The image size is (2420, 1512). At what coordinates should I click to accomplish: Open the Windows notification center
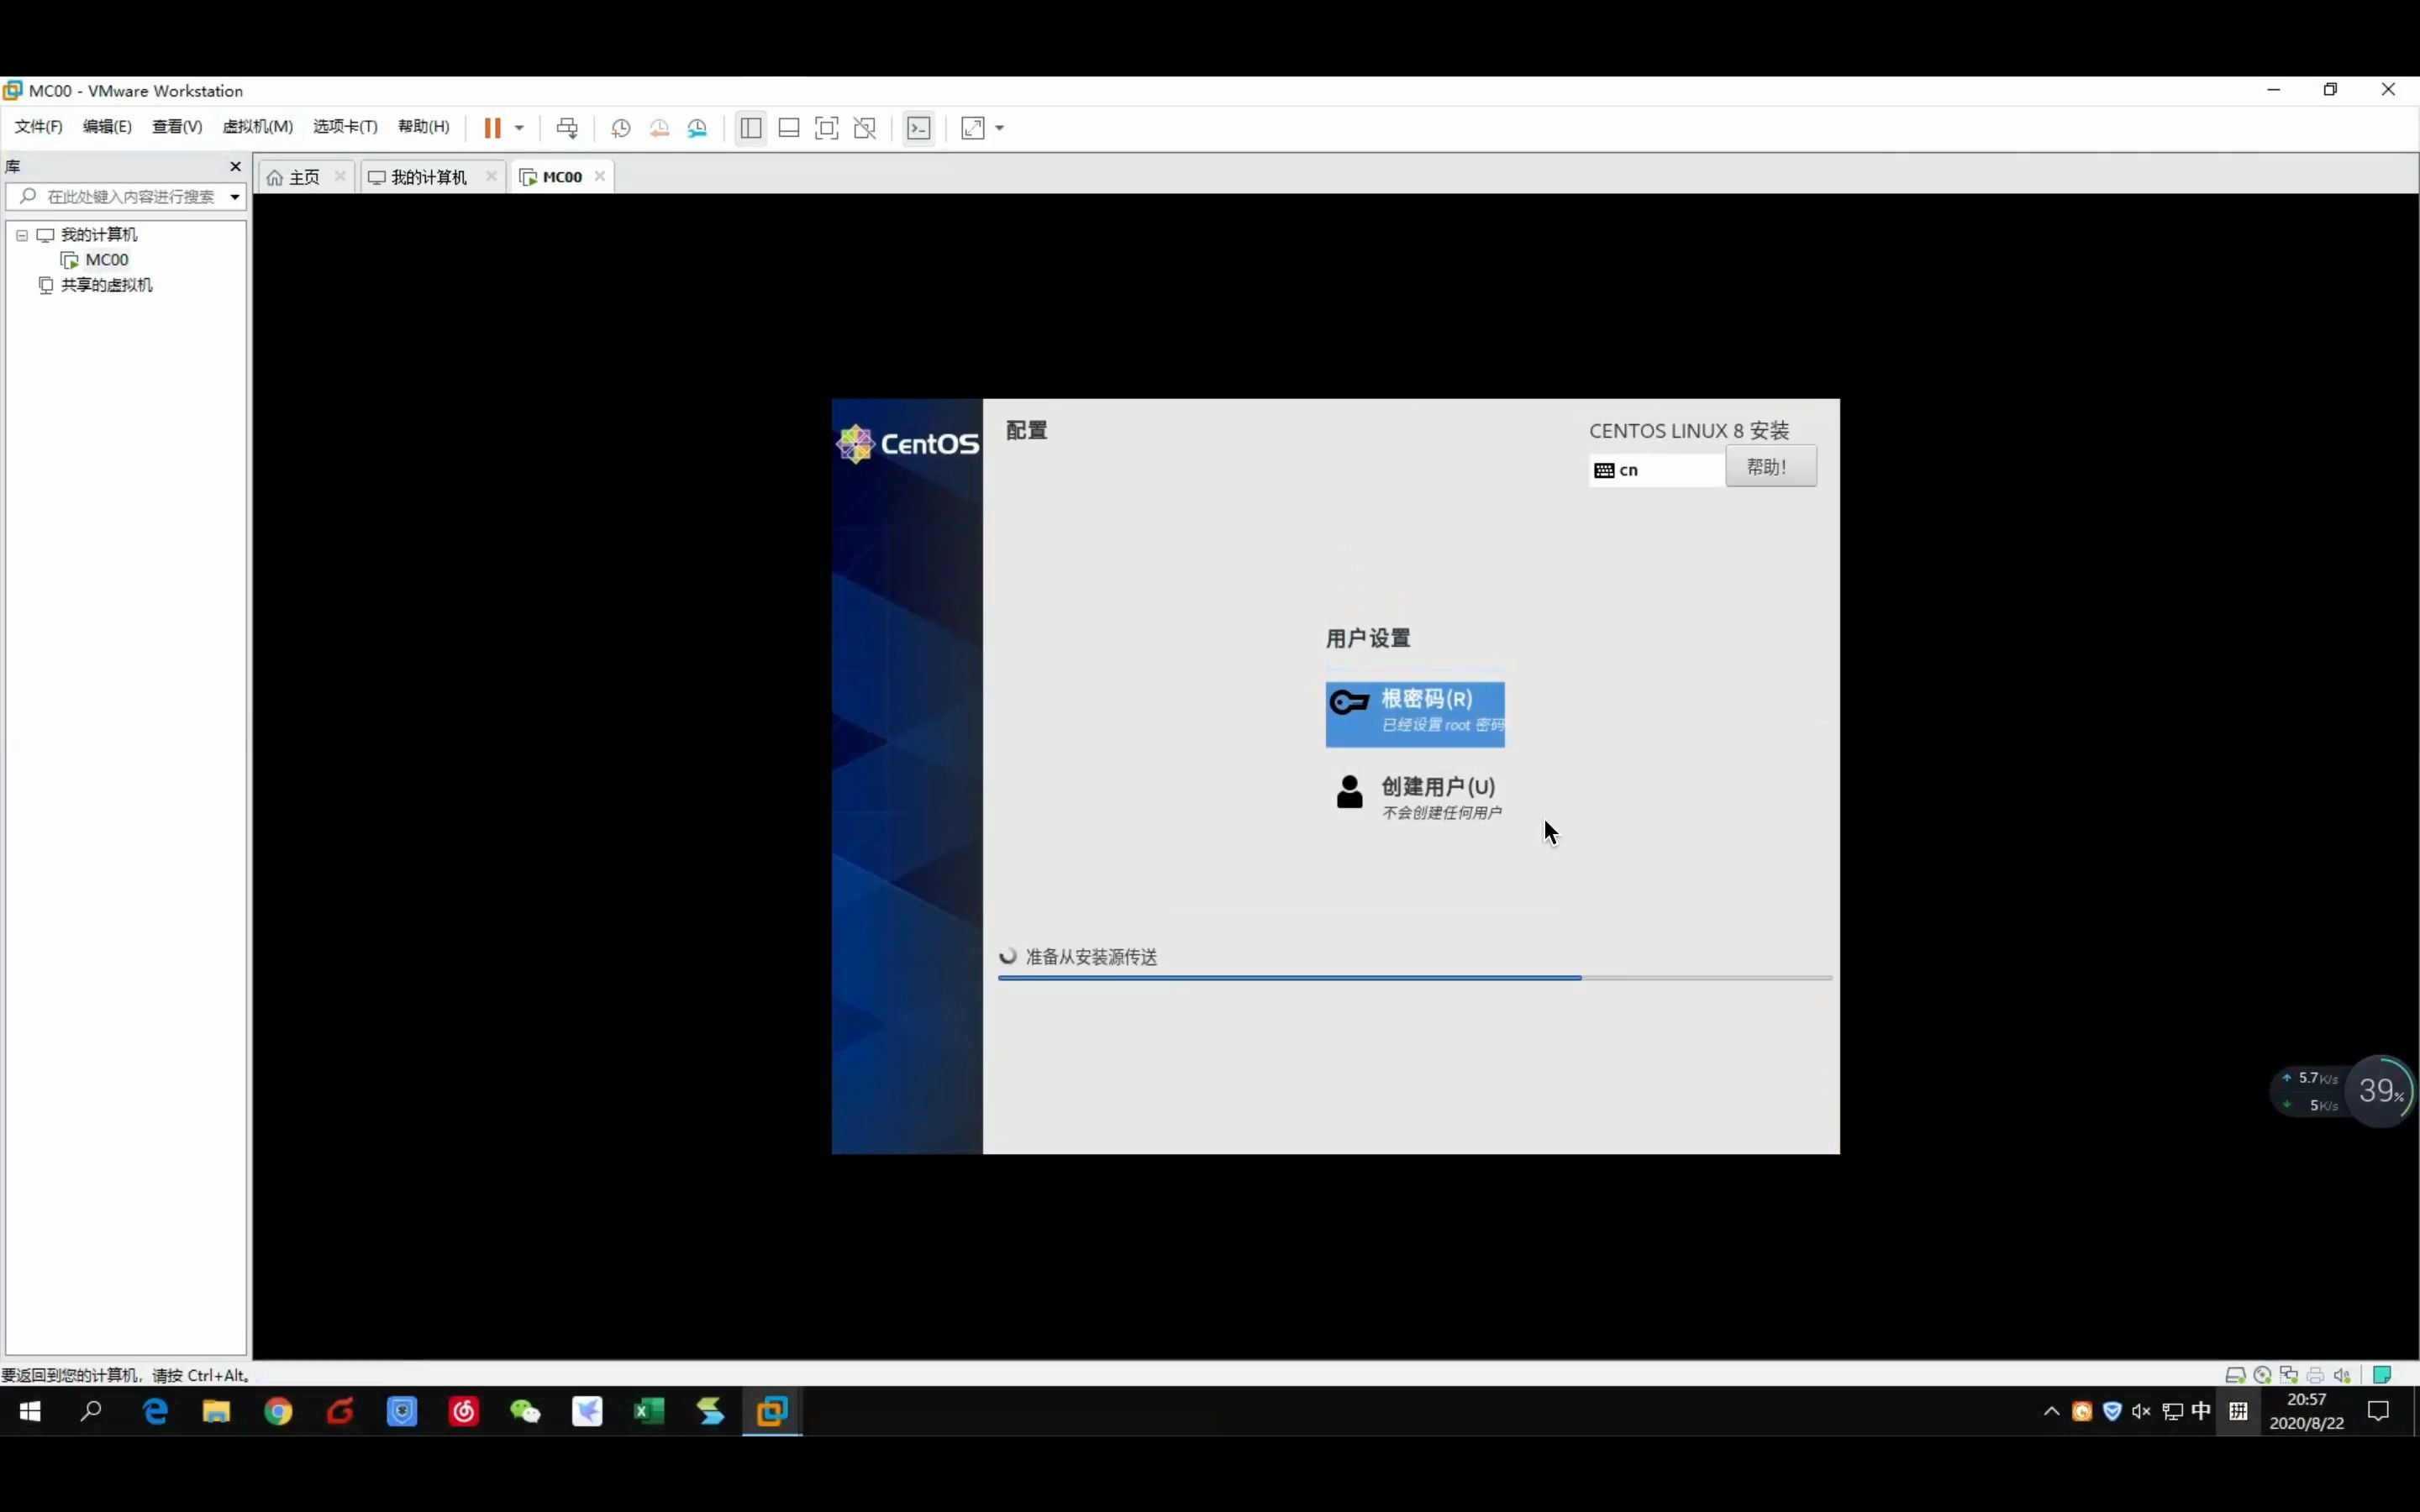2379,1411
